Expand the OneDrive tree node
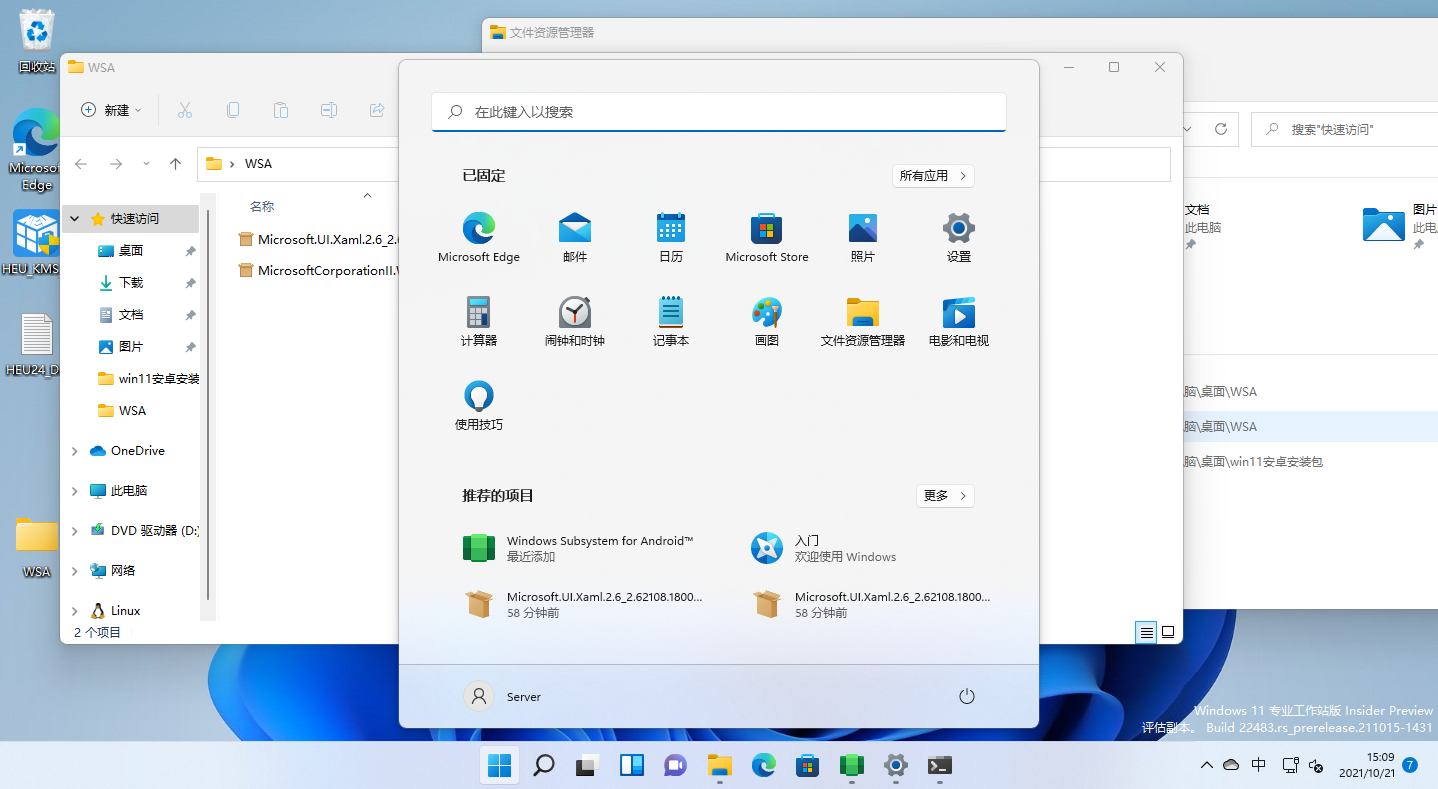 tap(75, 451)
